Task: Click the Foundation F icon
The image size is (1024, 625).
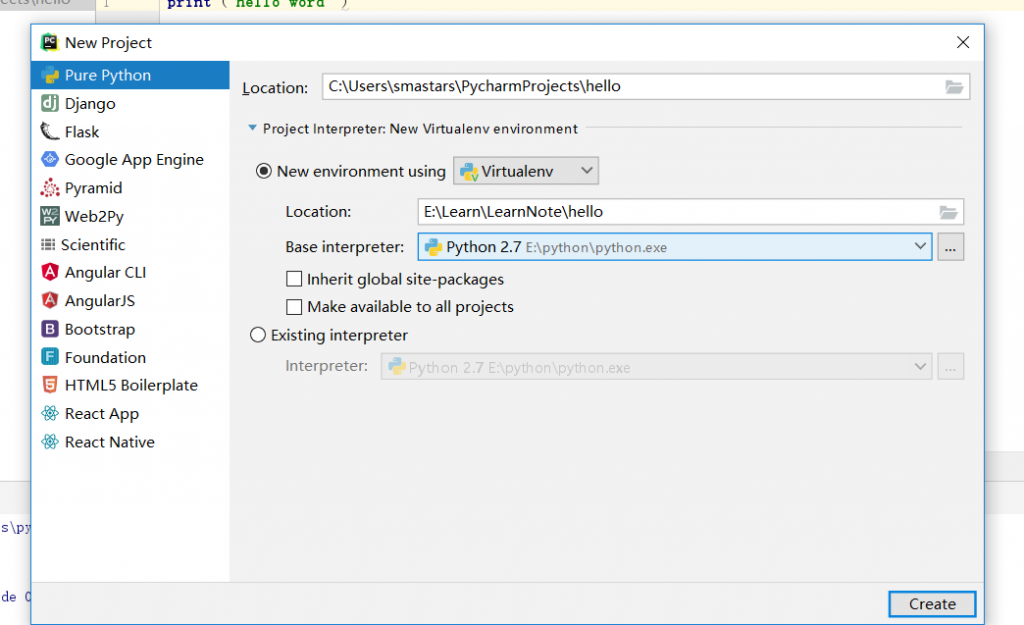Action: 50,357
